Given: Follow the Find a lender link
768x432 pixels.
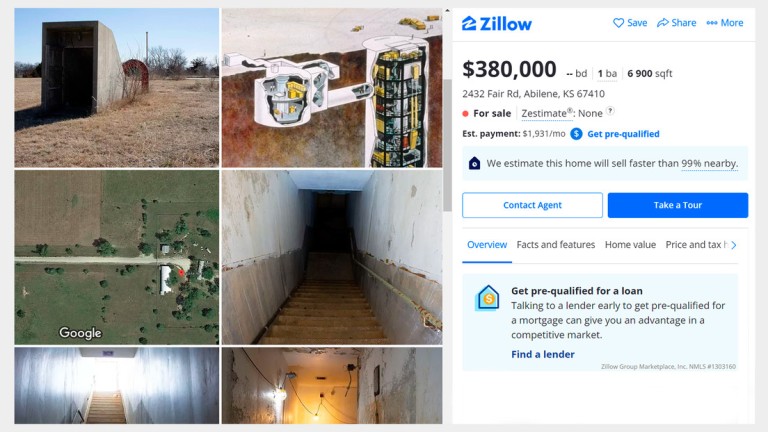Looking at the screenshot, I should tap(543, 354).
